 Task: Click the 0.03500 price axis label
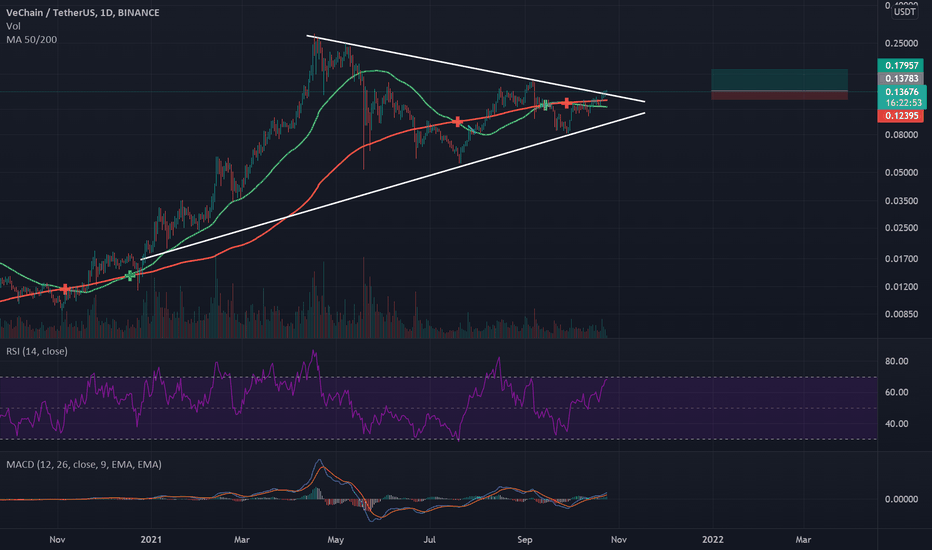[901, 201]
